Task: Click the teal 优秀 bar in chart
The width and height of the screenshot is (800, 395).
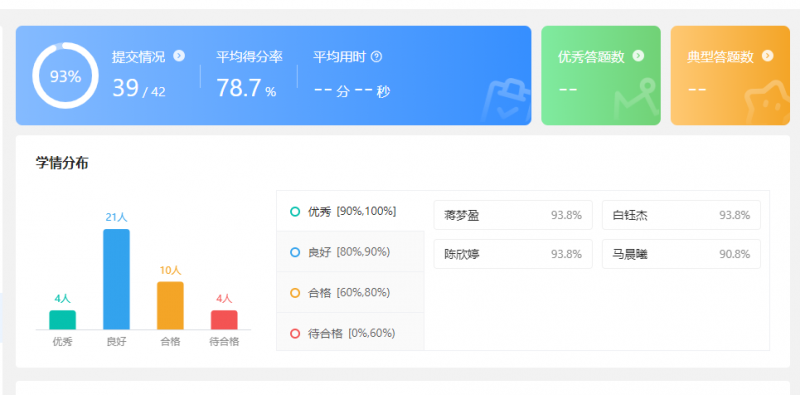Action: coord(62,320)
